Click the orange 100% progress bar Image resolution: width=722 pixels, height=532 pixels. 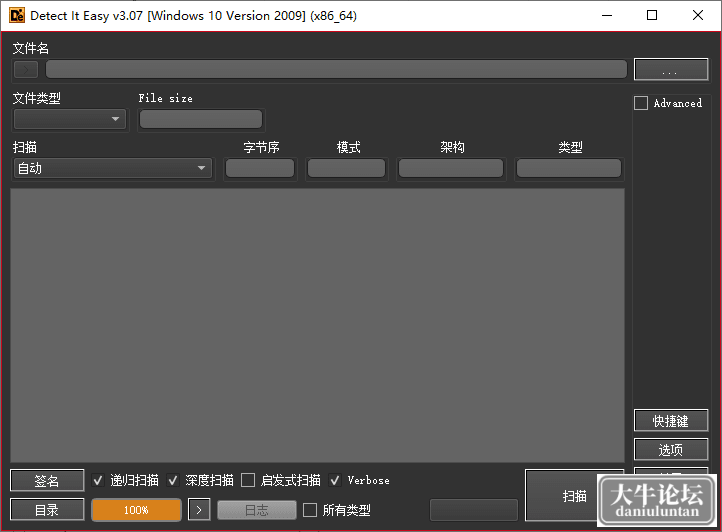pyautogui.click(x=136, y=510)
